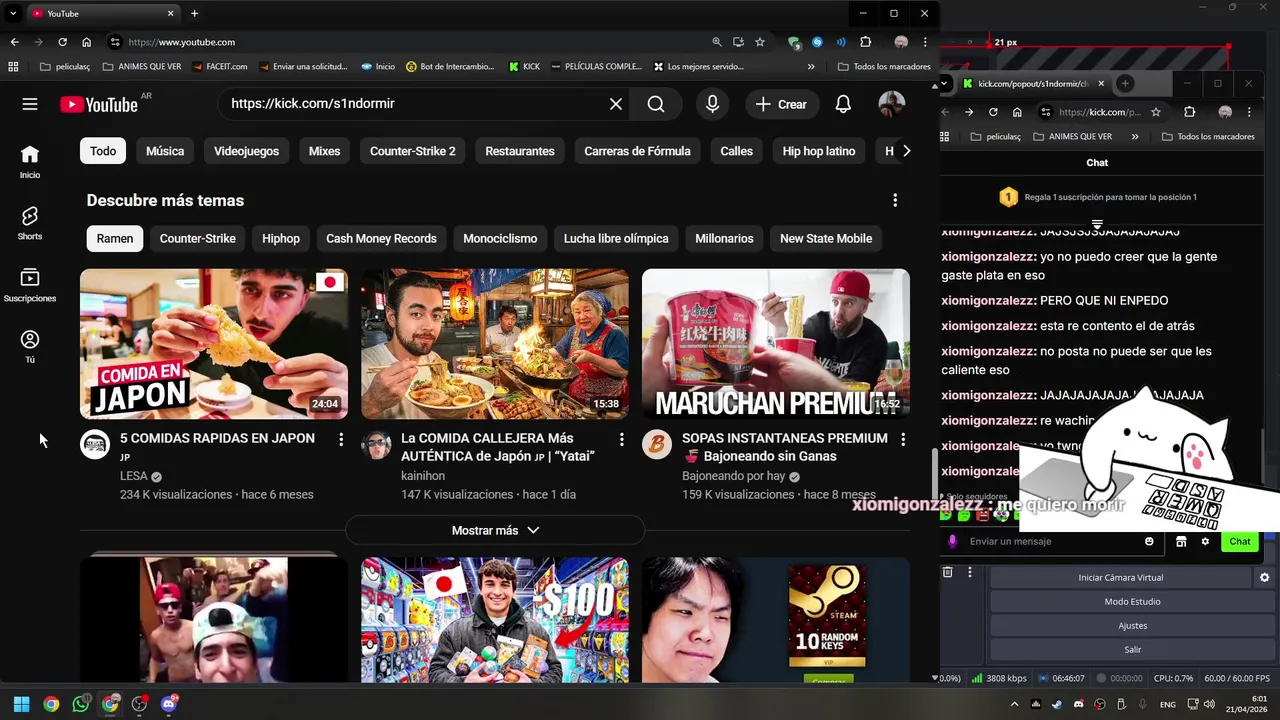Open Ajustes in OBS controls

point(1132,625)
